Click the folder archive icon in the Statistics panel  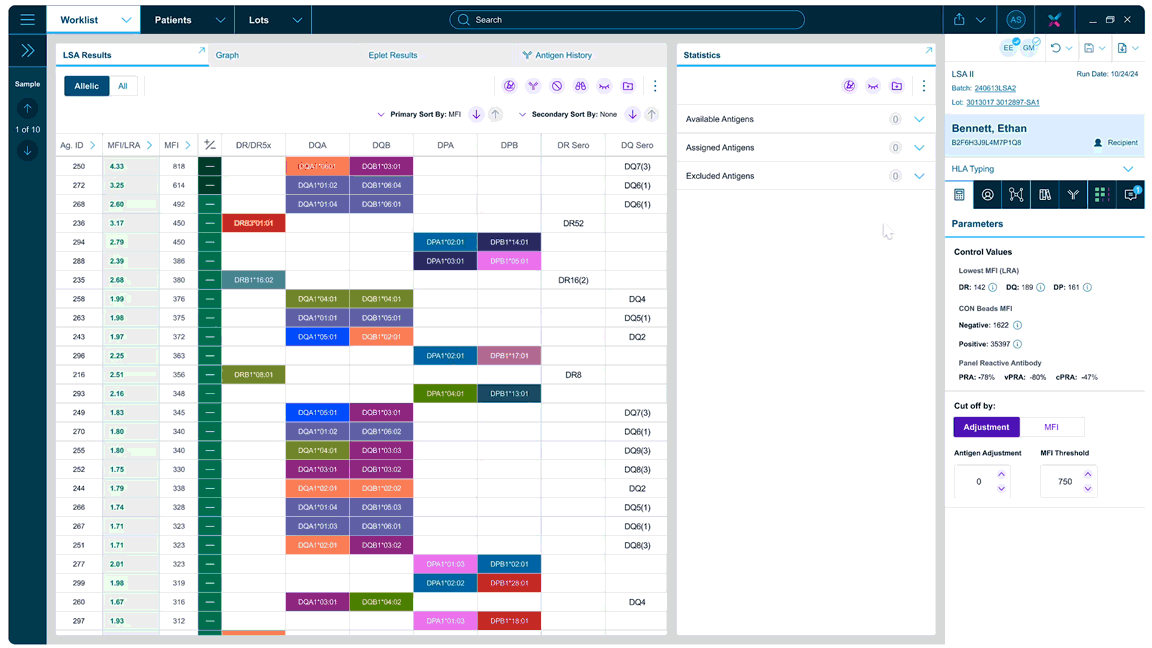896,86
